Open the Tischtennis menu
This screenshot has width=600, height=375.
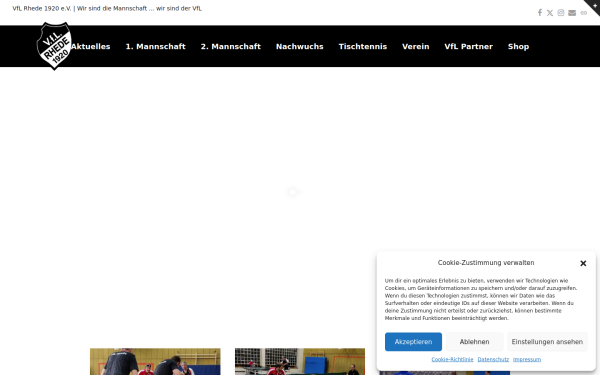tap(363, 46)
